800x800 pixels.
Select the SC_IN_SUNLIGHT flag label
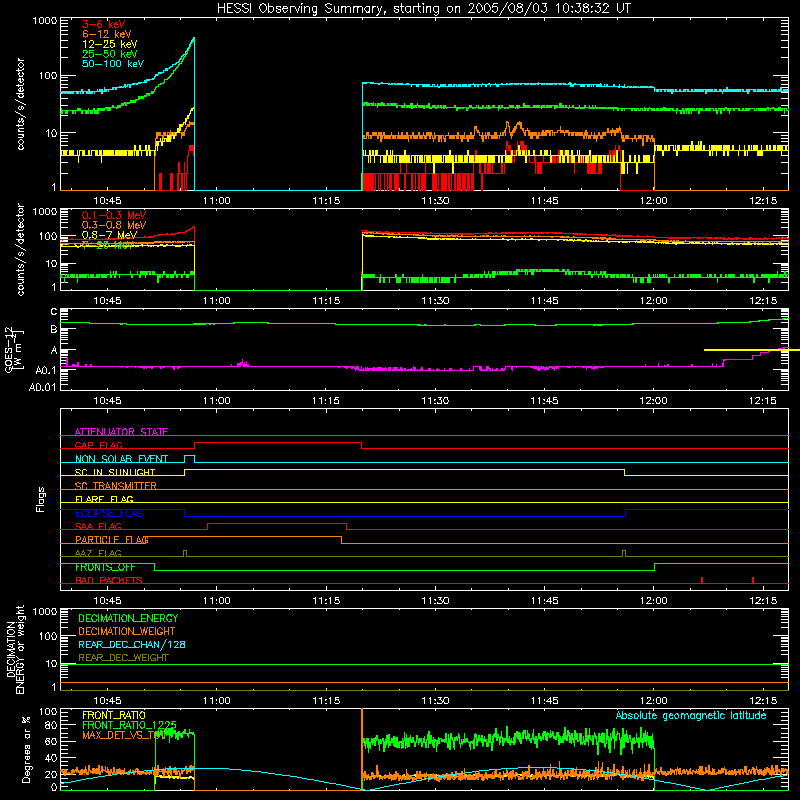click(115, 472)
